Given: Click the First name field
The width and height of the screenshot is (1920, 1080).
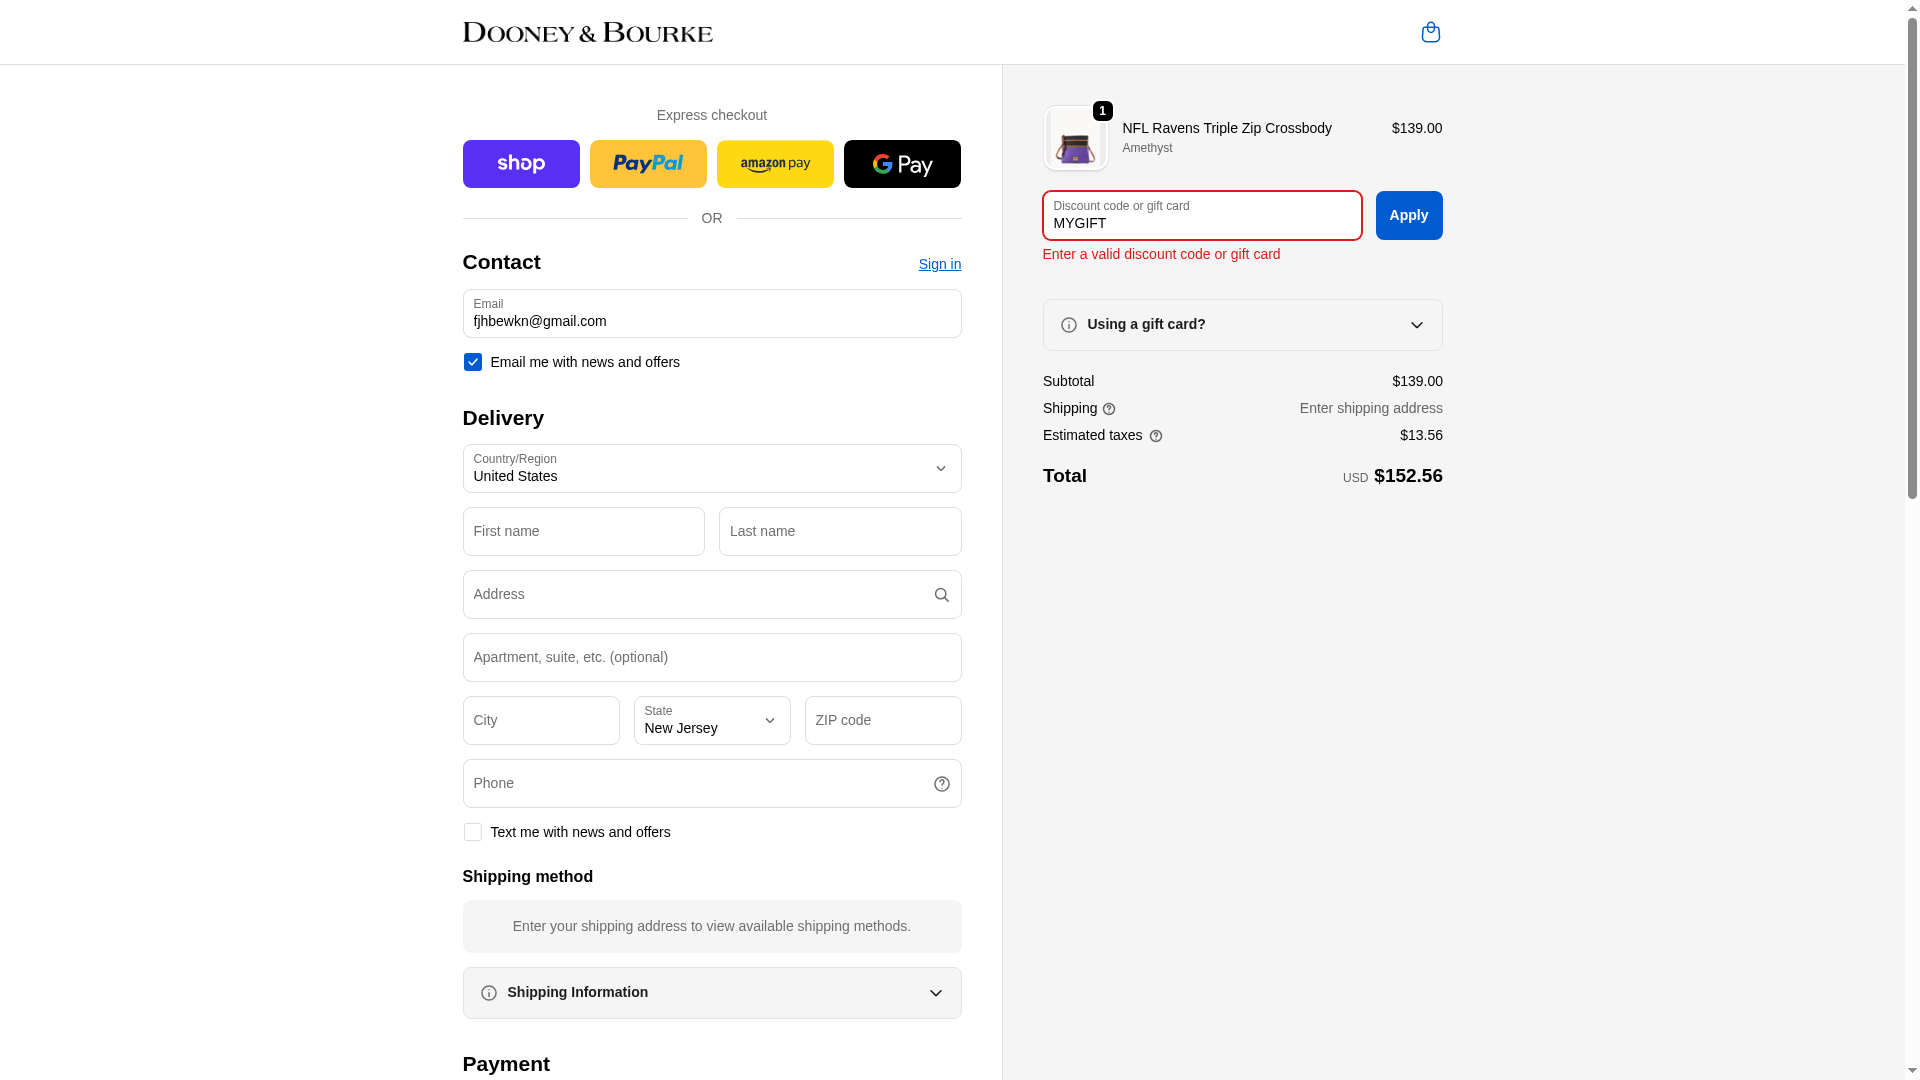Looking at the screenshot, I should point(584,532).
